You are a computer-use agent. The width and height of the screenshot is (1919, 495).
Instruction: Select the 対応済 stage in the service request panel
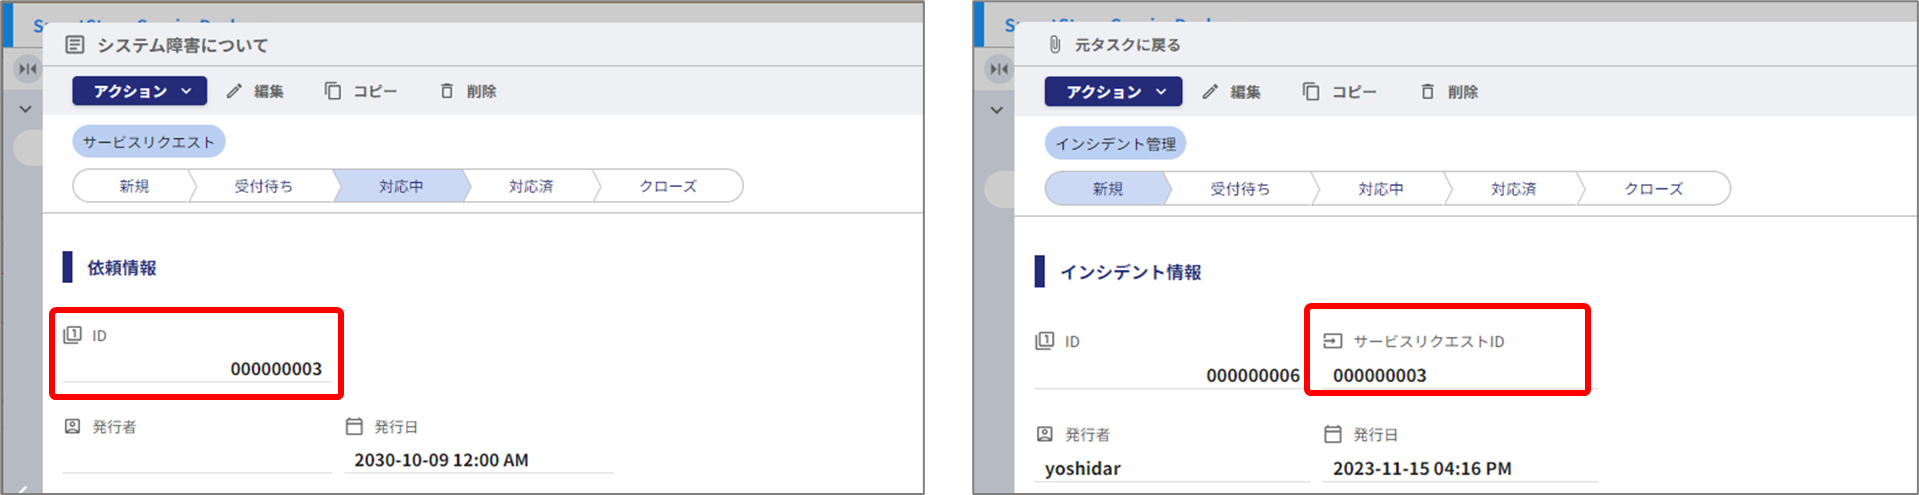coord(530,186)
